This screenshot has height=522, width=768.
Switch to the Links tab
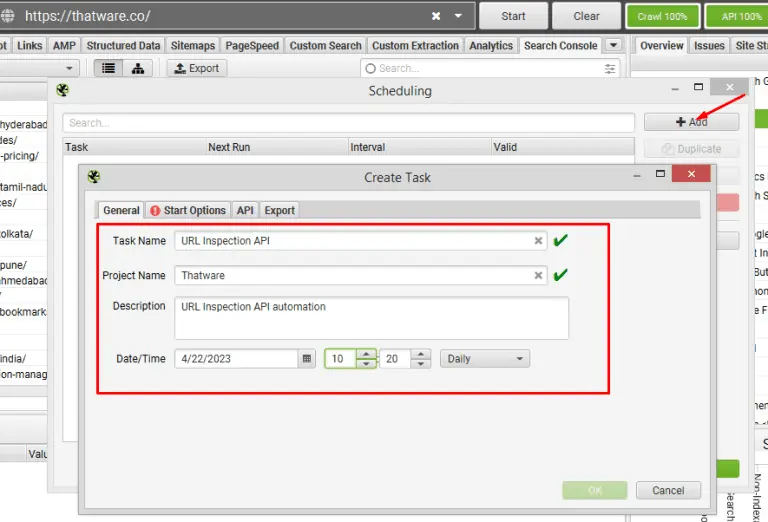[29, 46]
